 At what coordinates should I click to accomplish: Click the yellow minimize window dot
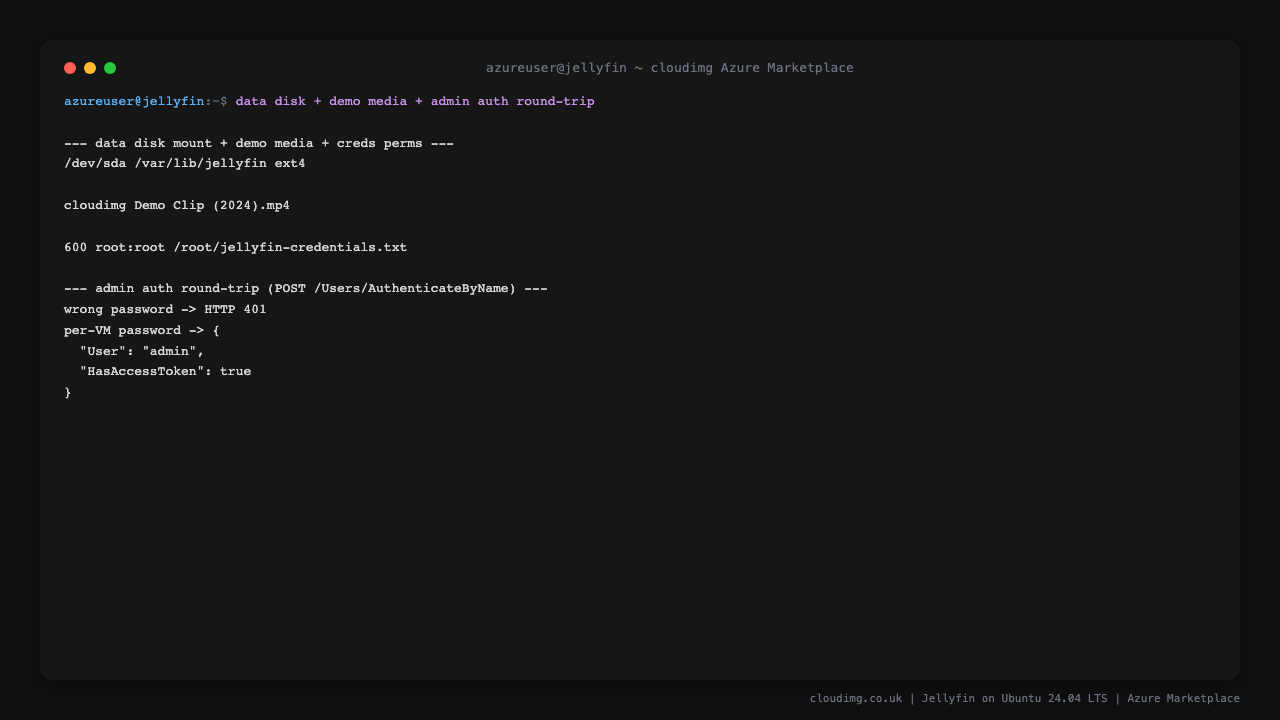pyautogui.click(x=90, y=68)
